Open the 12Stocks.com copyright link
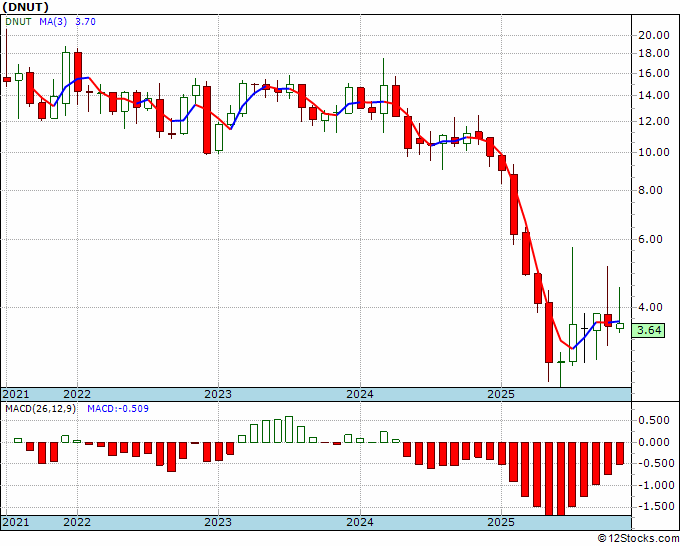Image resolution: width=680 pixels, height=546 pixels. coord(638,539)
